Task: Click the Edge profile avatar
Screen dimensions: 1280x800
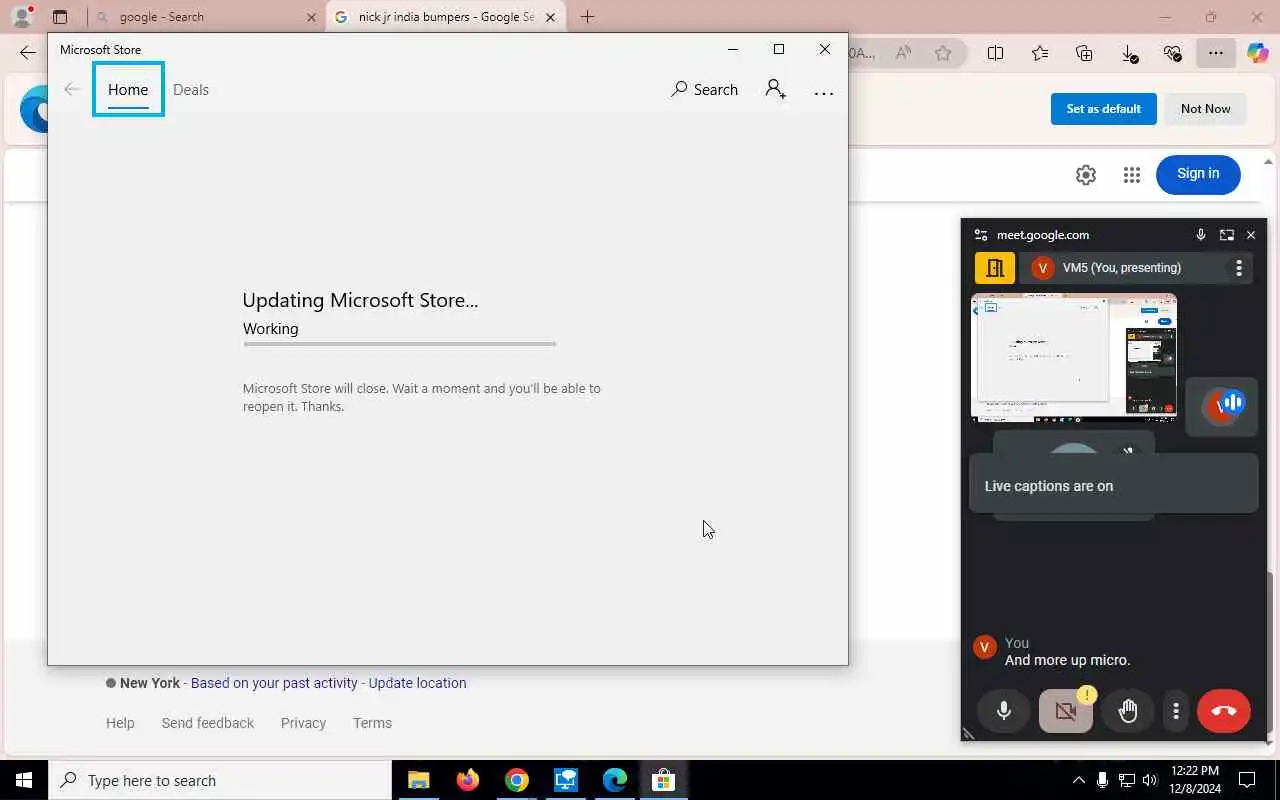Action: click(x=22, y=17)
